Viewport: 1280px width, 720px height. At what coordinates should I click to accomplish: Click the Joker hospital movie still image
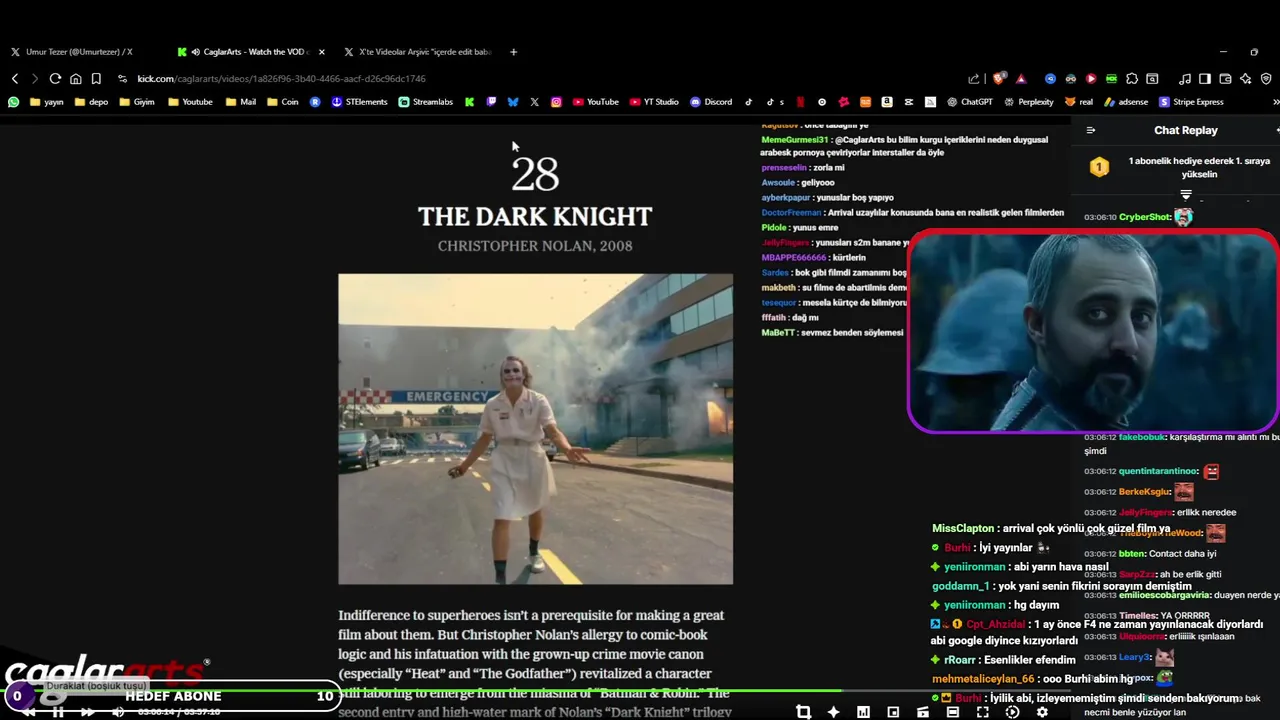coord(535,429)
